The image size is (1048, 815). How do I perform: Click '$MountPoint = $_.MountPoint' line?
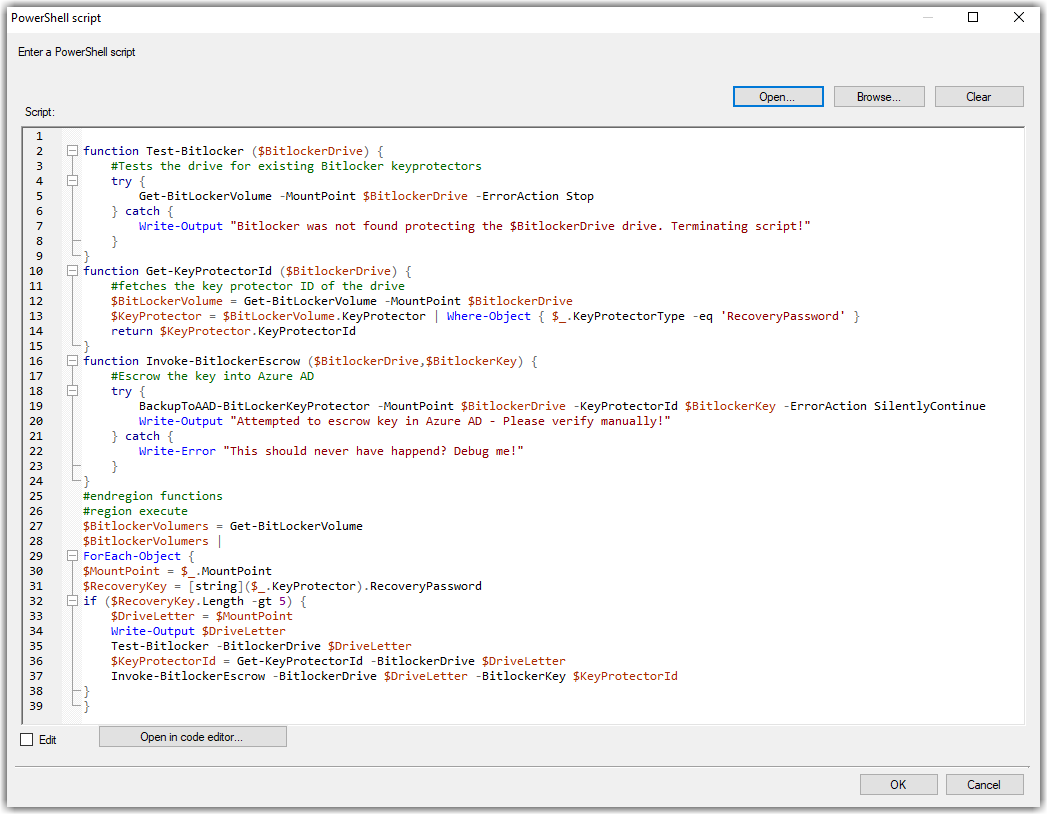[x=177, y=571]
